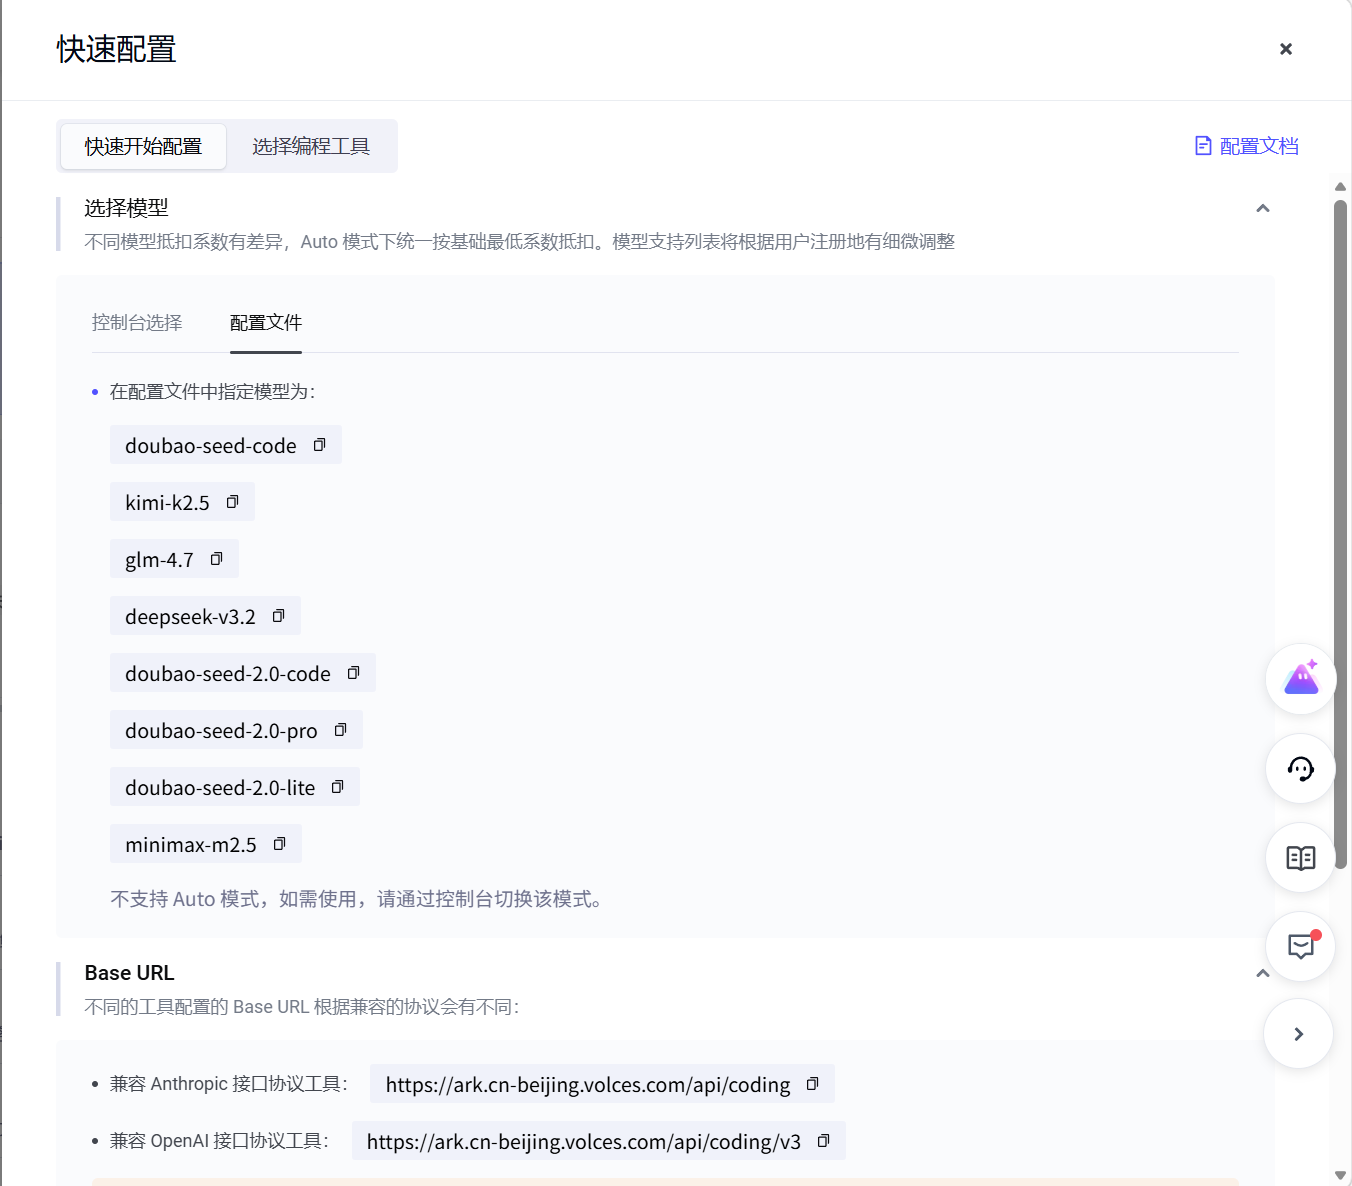Screen dimensions: 1352x1186
Task: Open the AI assistant floating button
Action: 1300,679
